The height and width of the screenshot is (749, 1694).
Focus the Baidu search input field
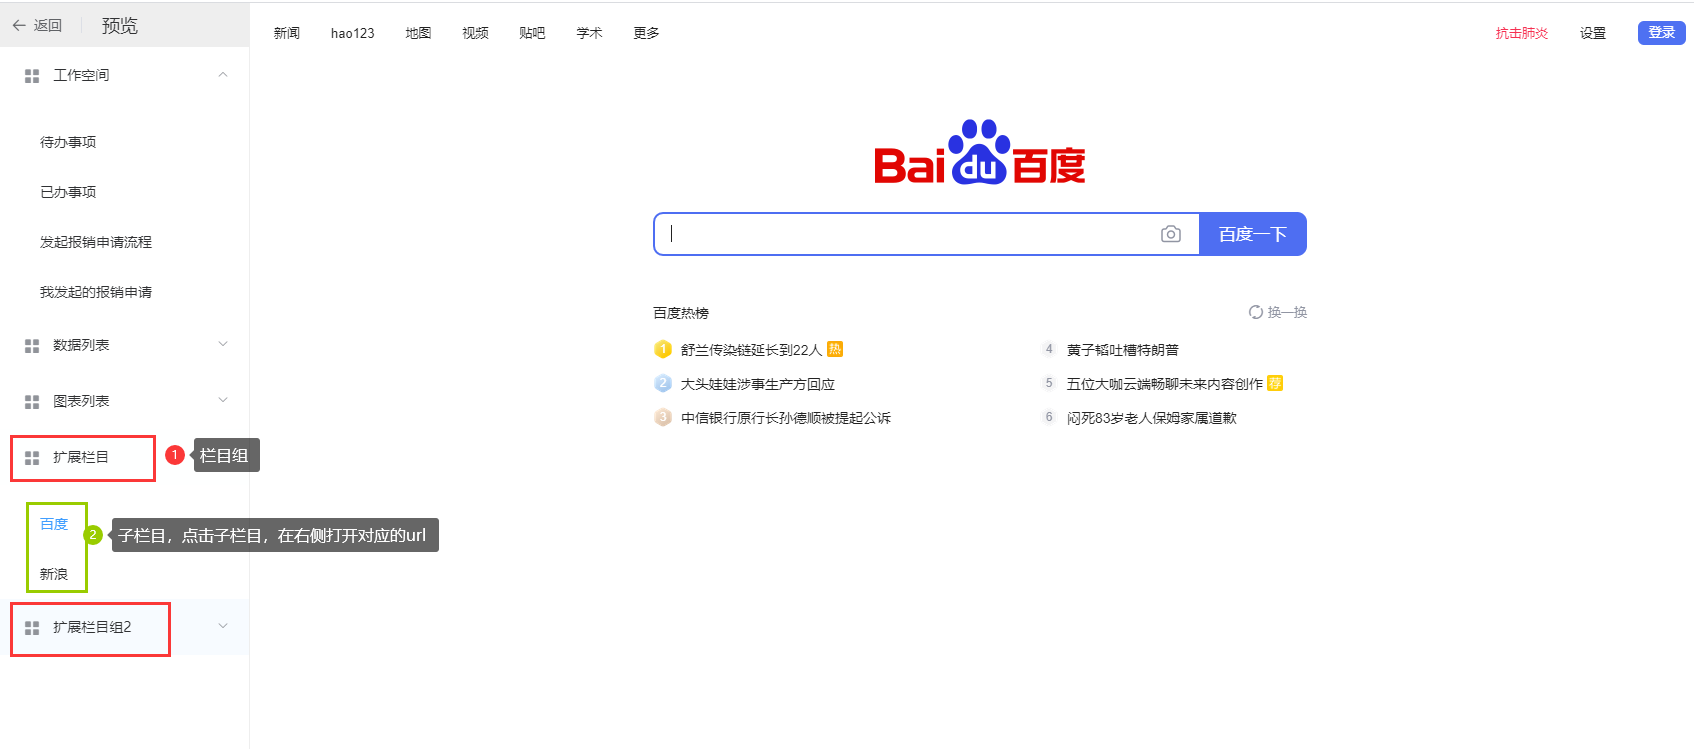tap(905, 234)
